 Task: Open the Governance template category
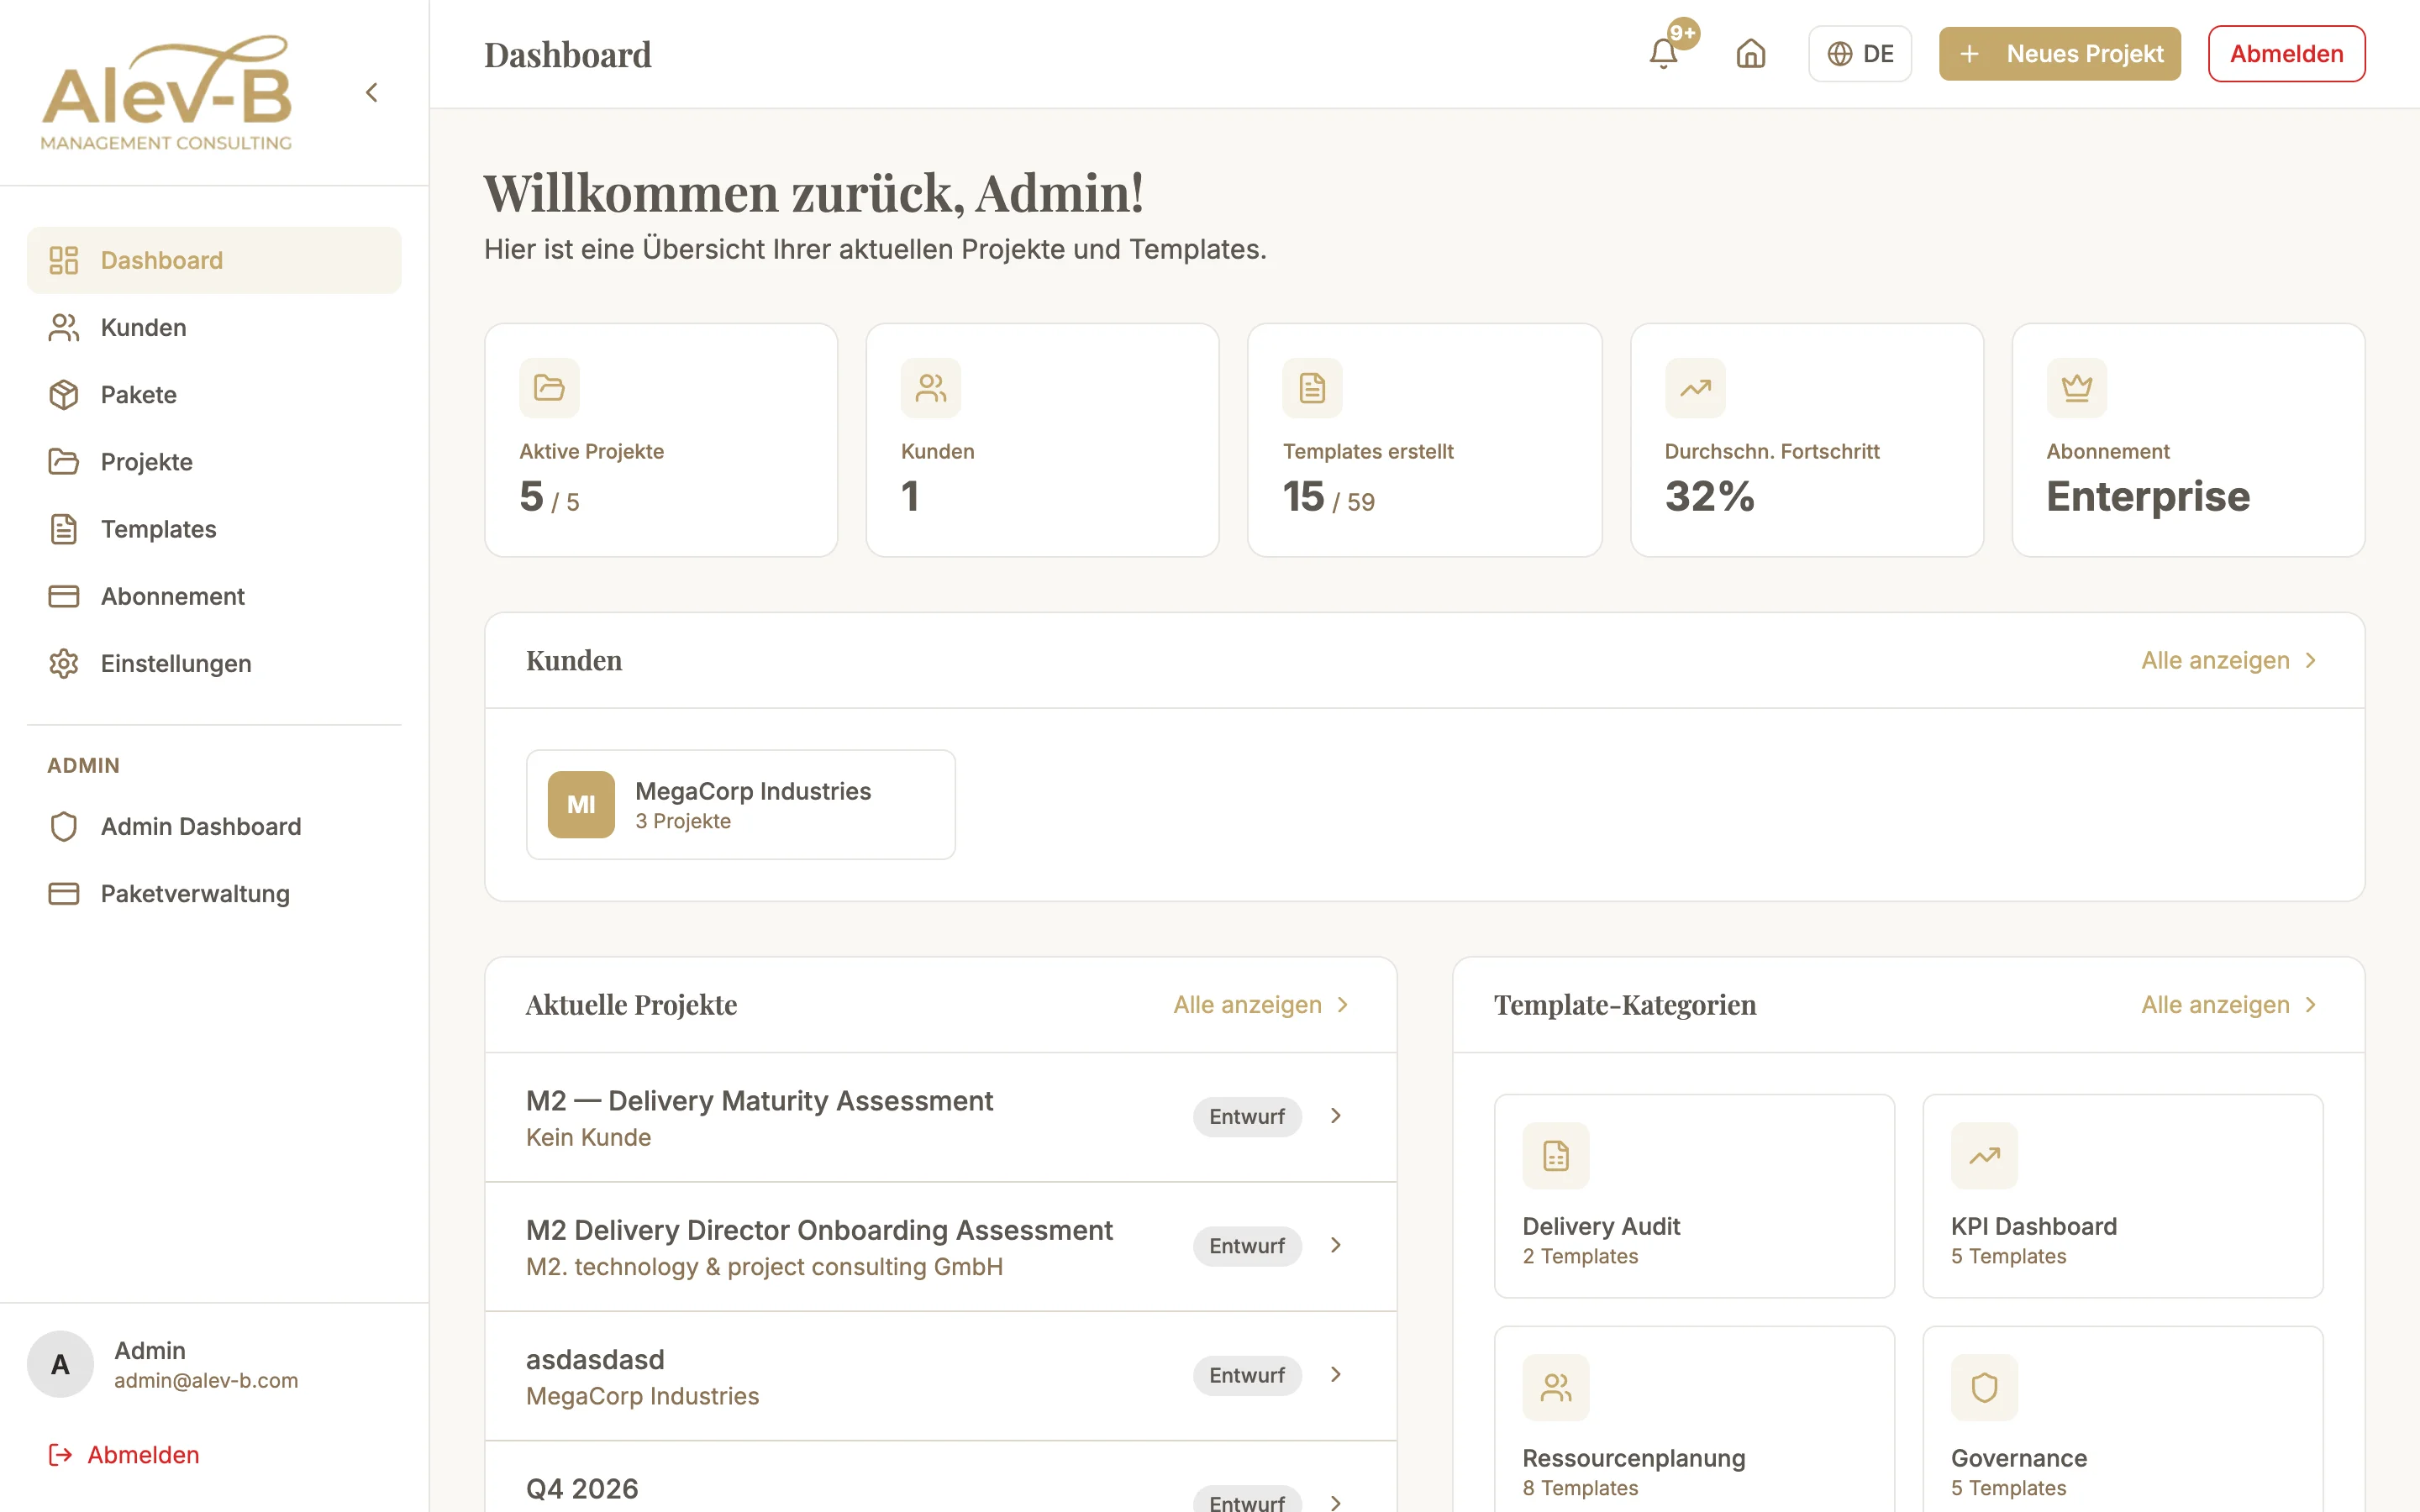[x=2122, y=1420]
